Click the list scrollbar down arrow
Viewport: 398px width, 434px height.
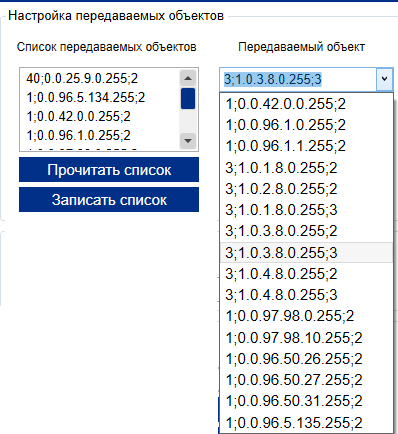(x=188, y=141)
